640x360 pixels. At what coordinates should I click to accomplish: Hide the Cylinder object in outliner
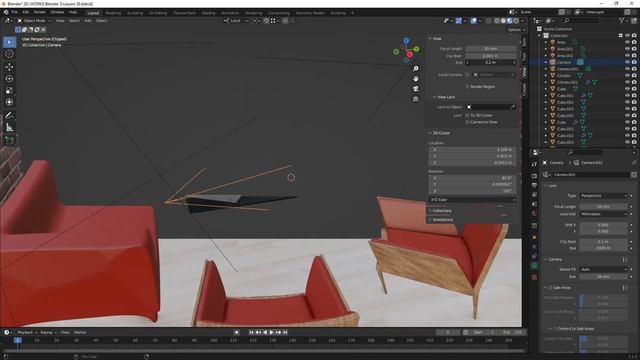pyautogui.click(x=627, y=76)
